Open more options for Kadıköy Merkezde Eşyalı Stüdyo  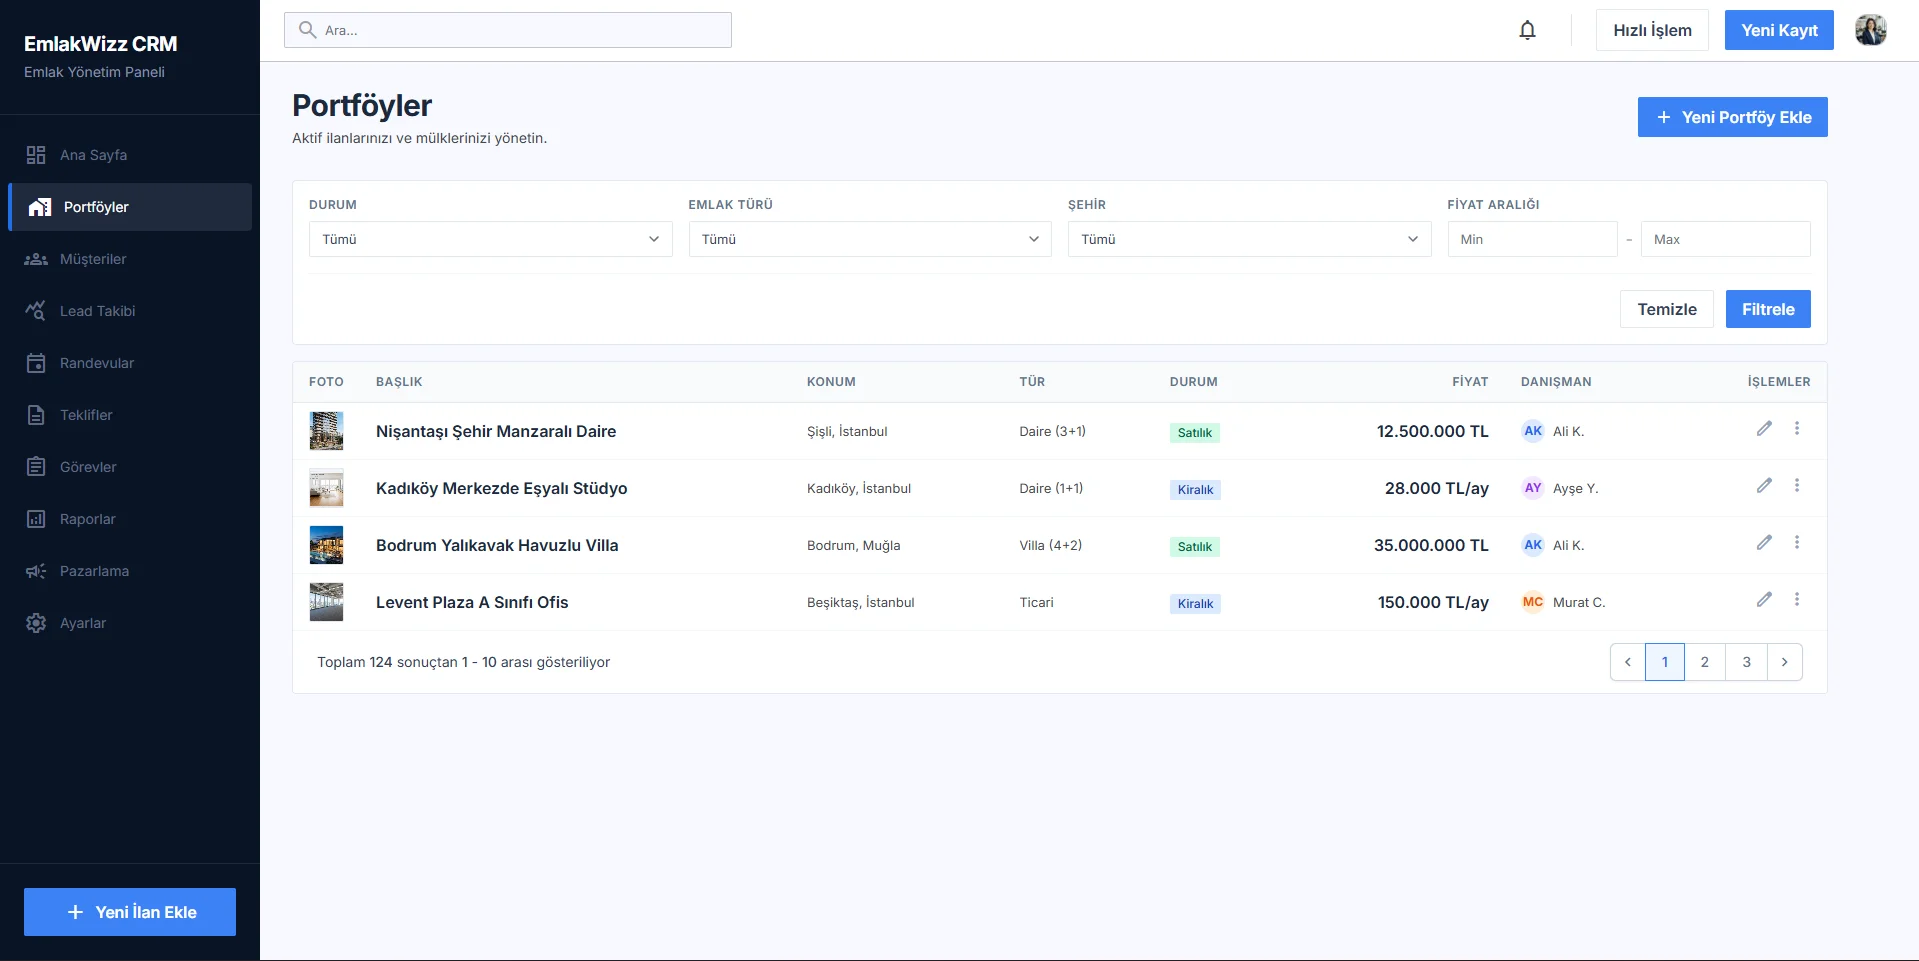[x=1797, y=485]
